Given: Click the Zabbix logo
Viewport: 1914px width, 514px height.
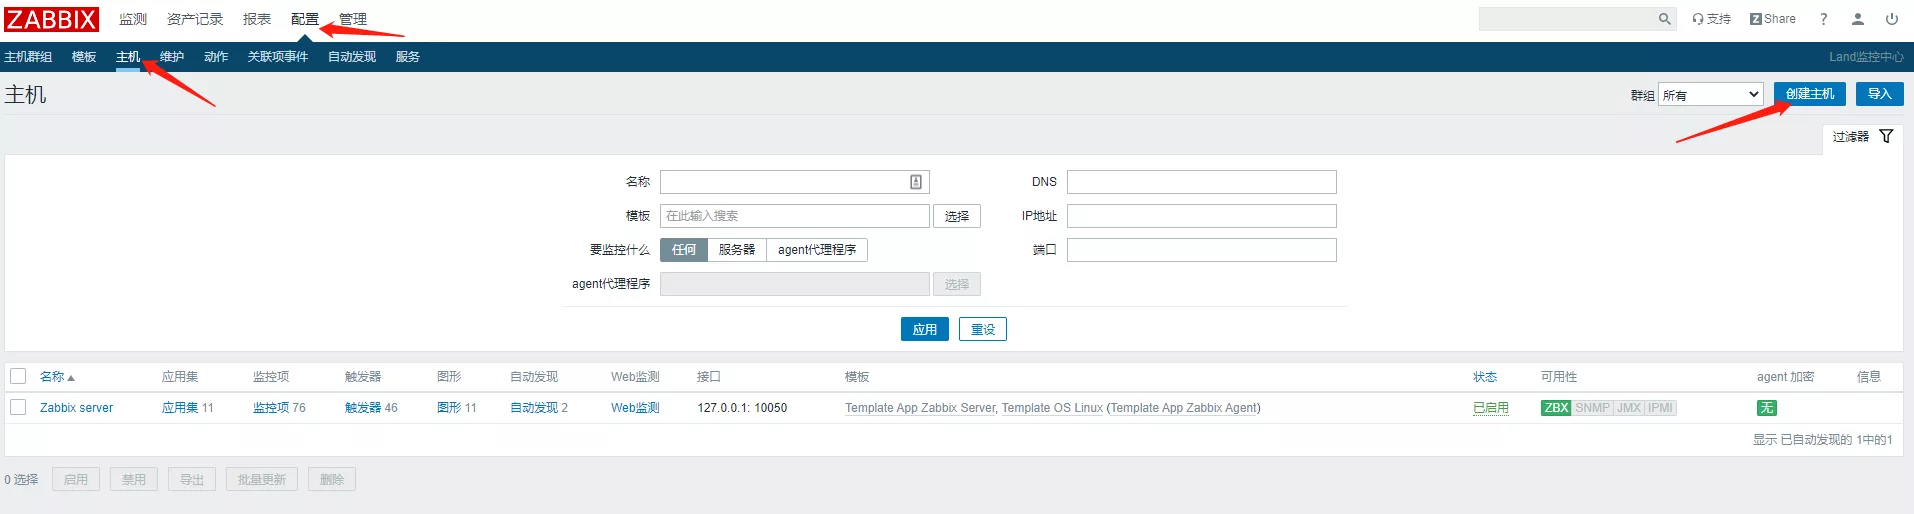Looking at the screenshot, I should (x=51, y=19).
